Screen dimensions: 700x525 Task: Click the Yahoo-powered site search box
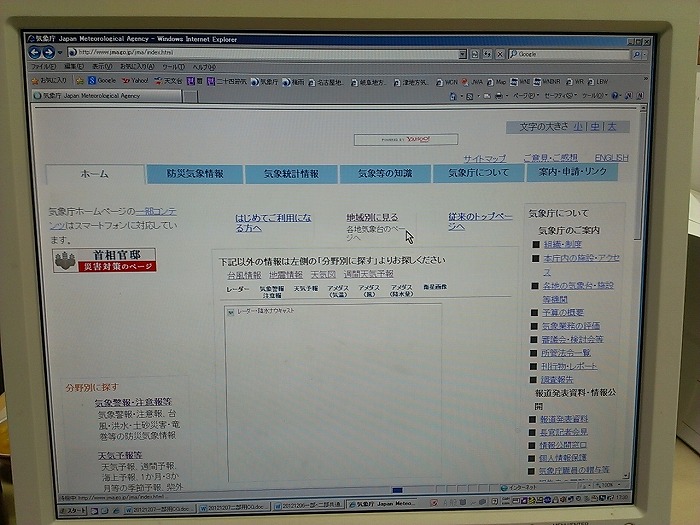(406, 139)
